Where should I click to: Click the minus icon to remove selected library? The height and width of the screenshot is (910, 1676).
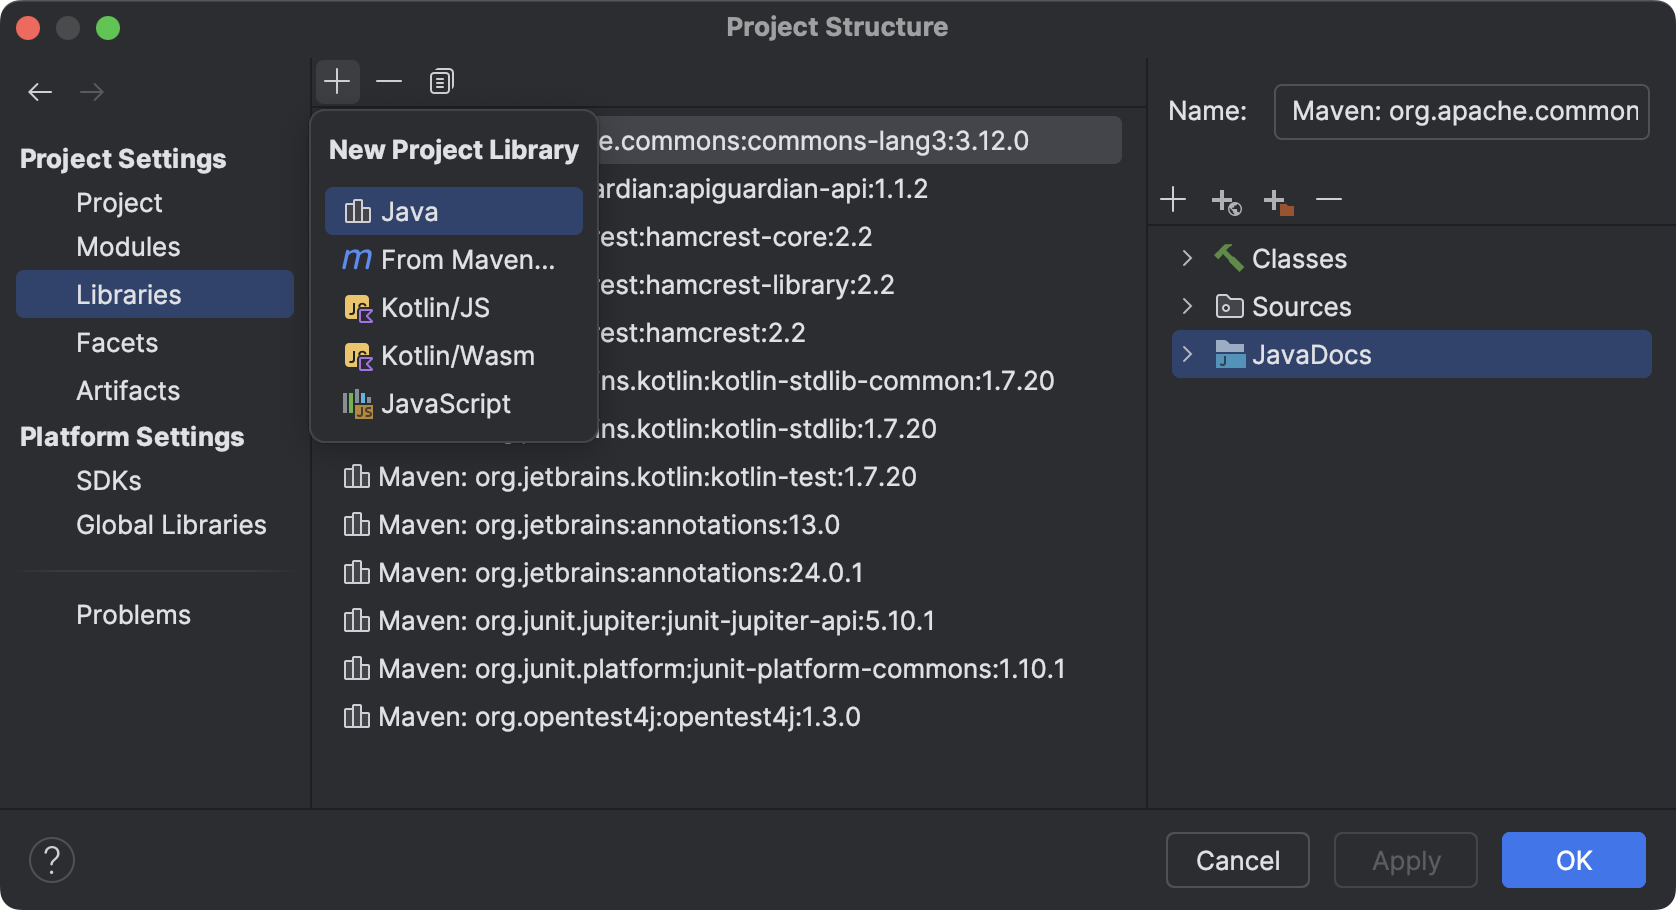[x=389, y=81]
